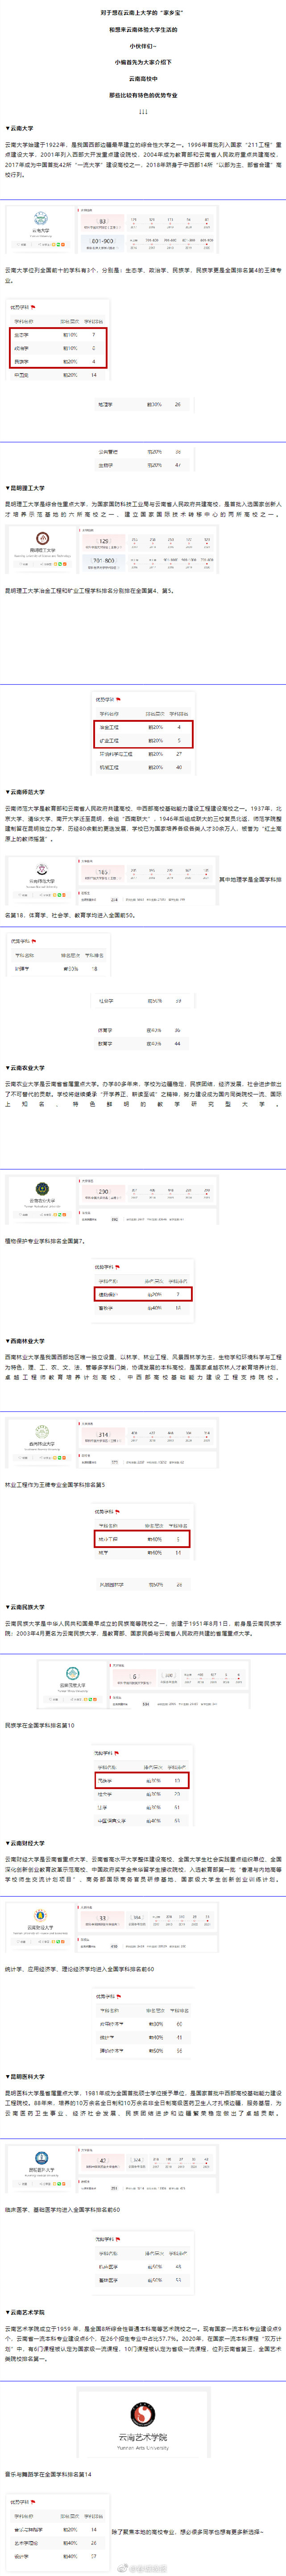Click the 生态学 row in 云南大学 table

(57, 335)
